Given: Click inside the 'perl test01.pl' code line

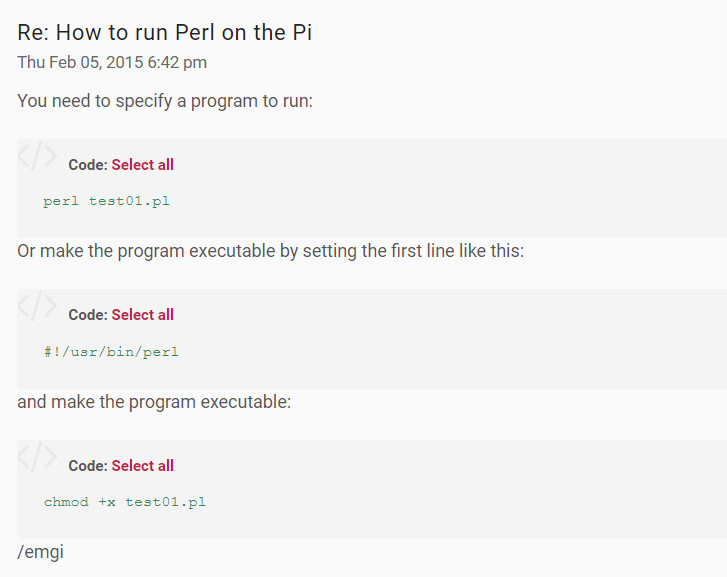Looking at the screenshot, I should click(107, 201).
